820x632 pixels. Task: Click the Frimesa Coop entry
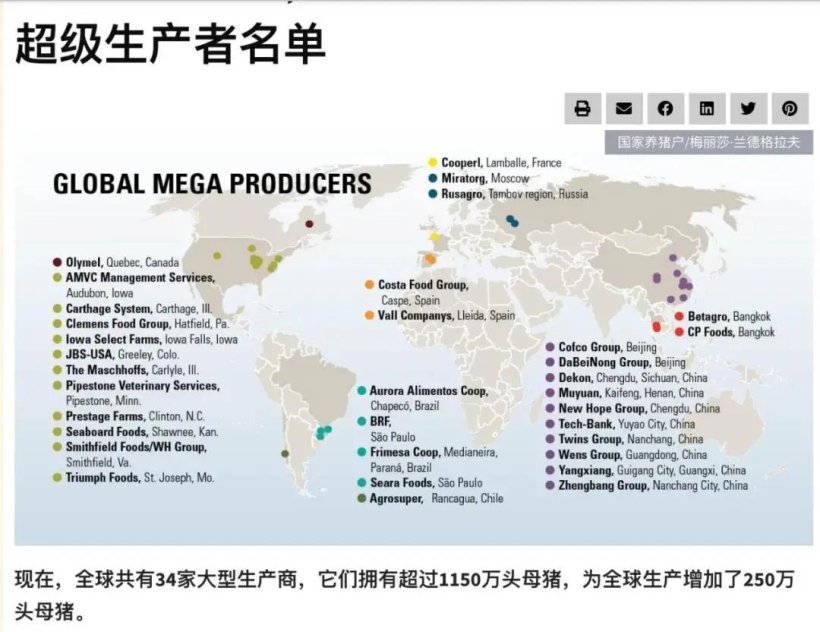point(428,459)
